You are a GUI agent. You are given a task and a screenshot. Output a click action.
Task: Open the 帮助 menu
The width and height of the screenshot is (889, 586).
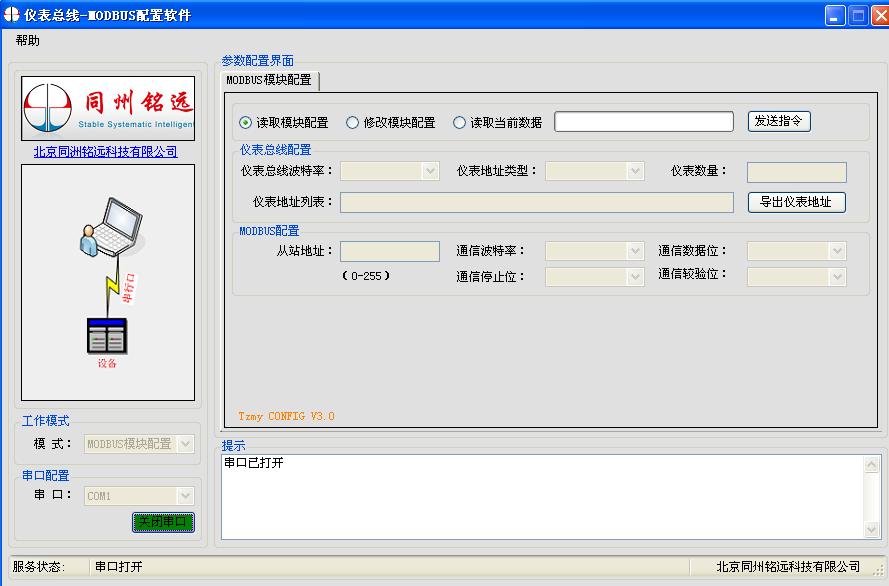pos(28,40)
